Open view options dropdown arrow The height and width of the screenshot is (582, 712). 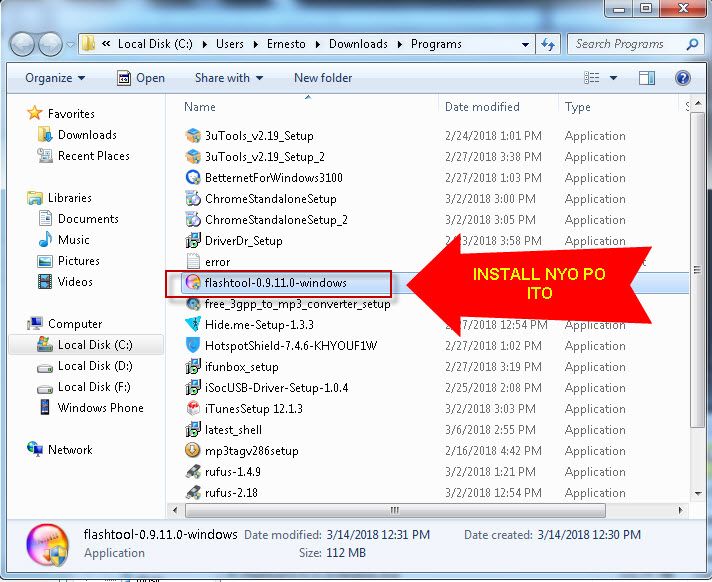613,78
